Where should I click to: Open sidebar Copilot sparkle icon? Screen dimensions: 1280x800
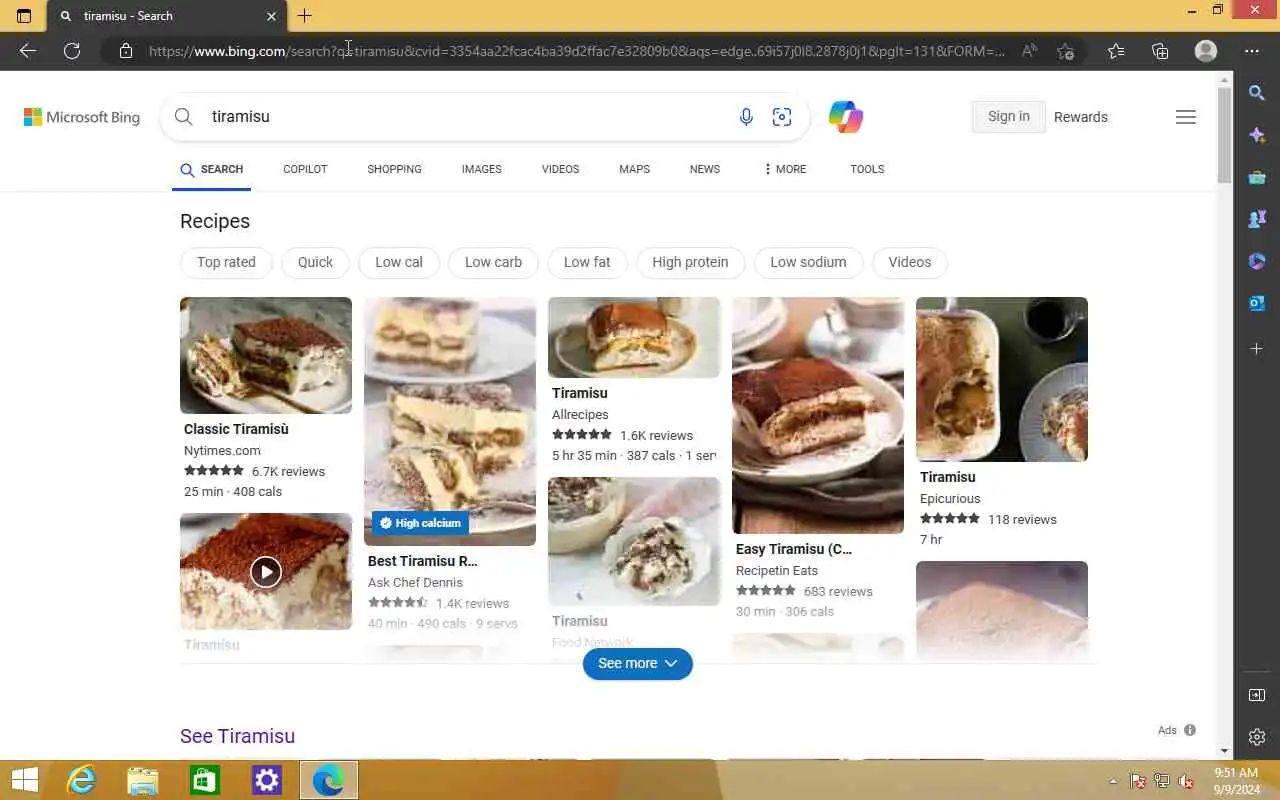(1257, 135)
